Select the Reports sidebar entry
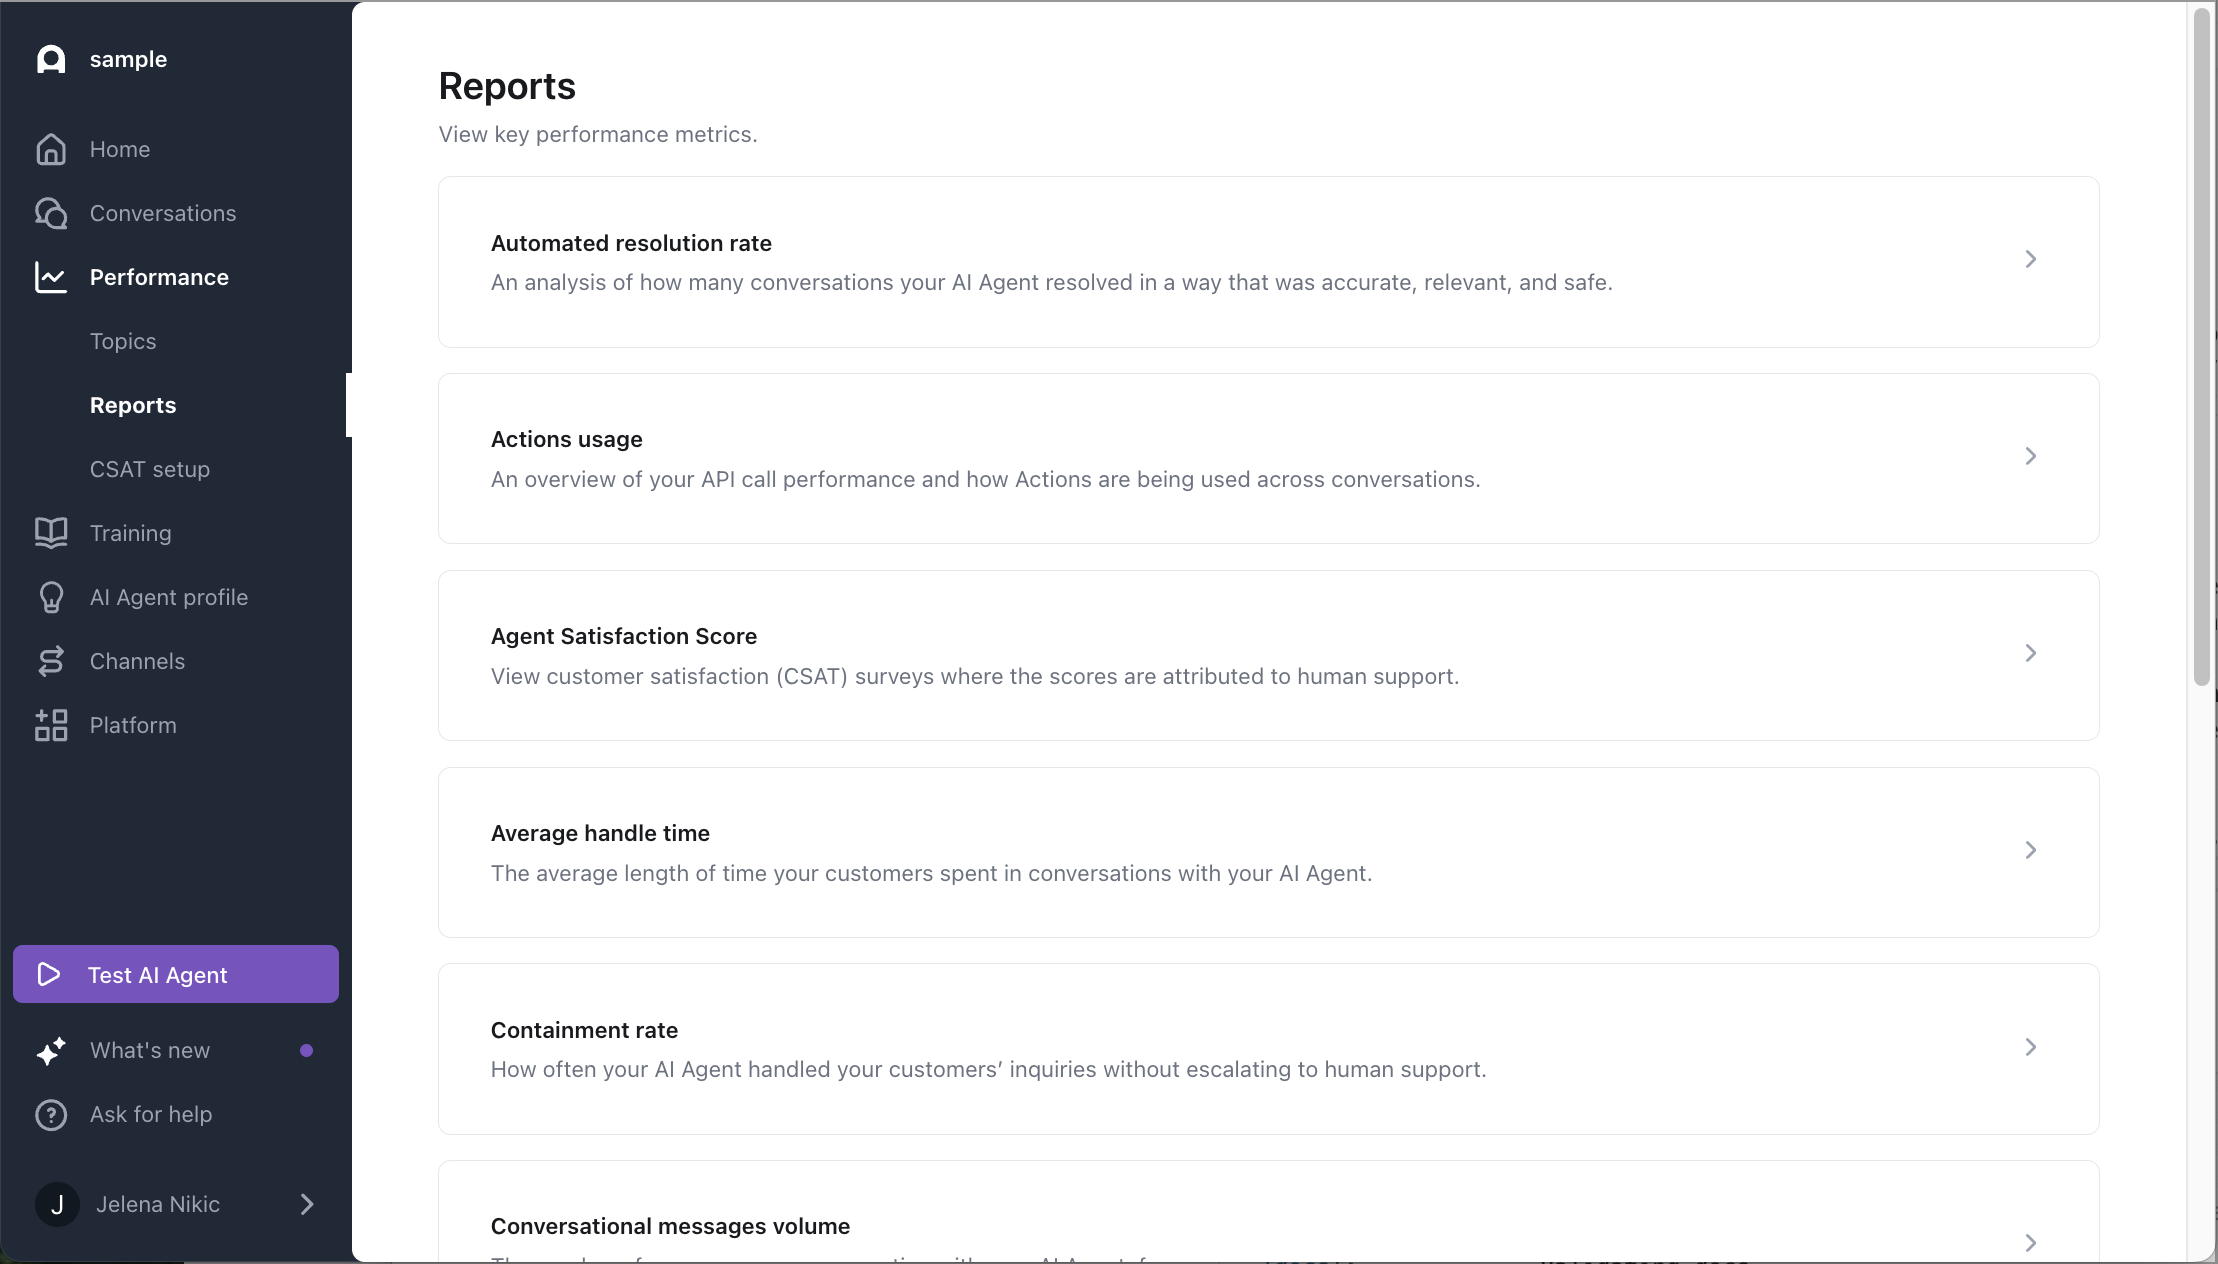Viewport: 2218px width, 1264px height. click(133, 404)
